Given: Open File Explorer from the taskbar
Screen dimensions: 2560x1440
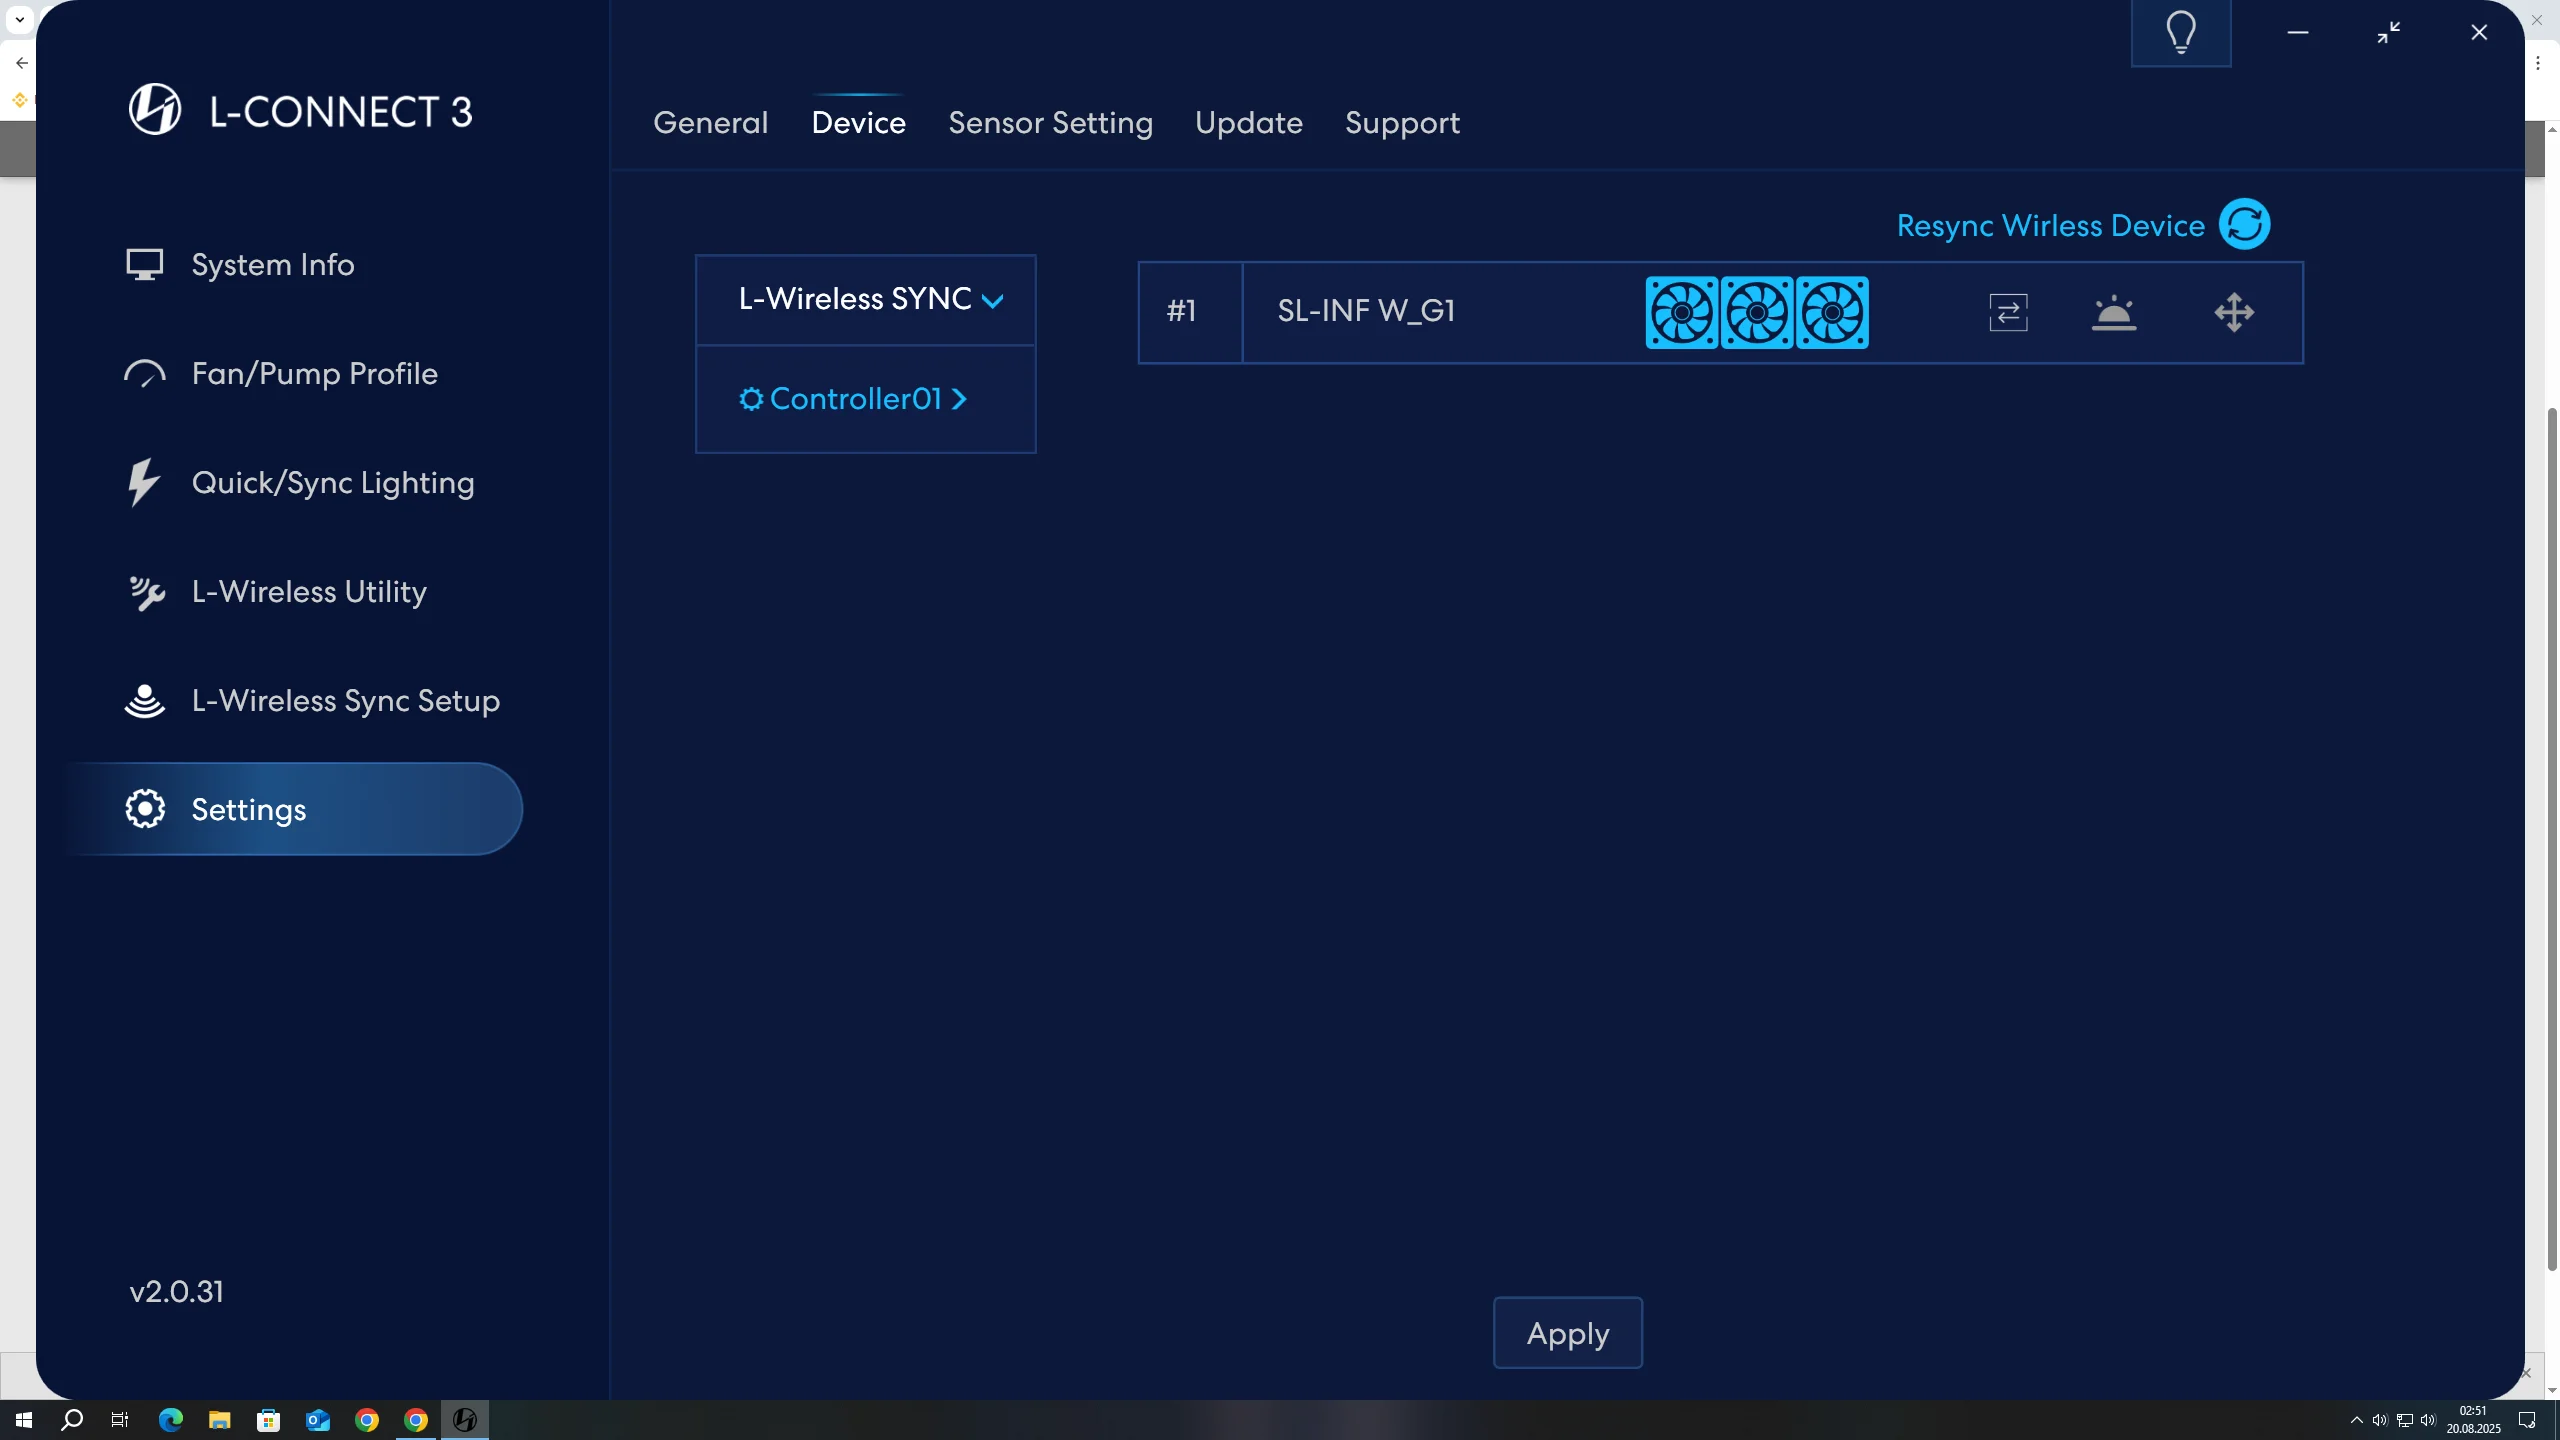Looking at the screenshot, I should 219,1420.
